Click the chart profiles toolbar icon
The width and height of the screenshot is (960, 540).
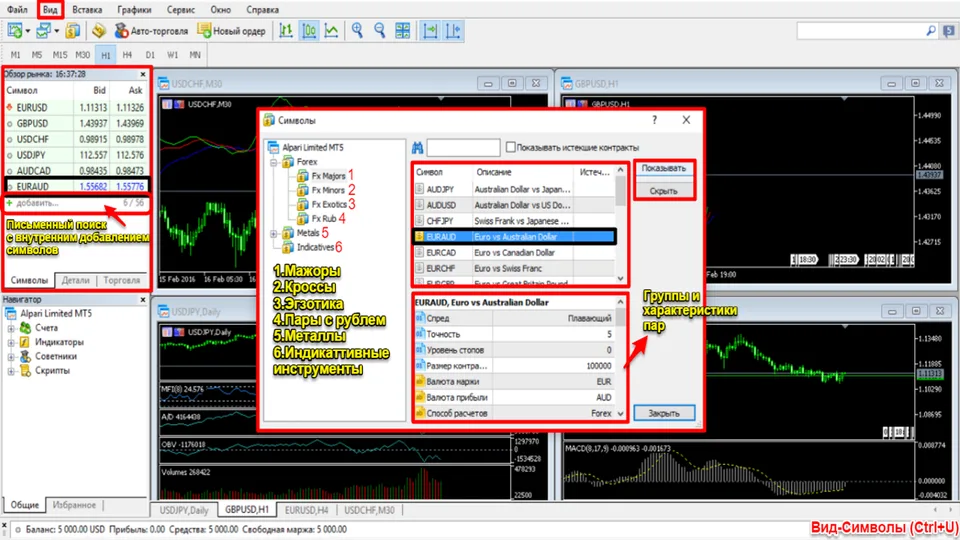click(x=43, y=31)
